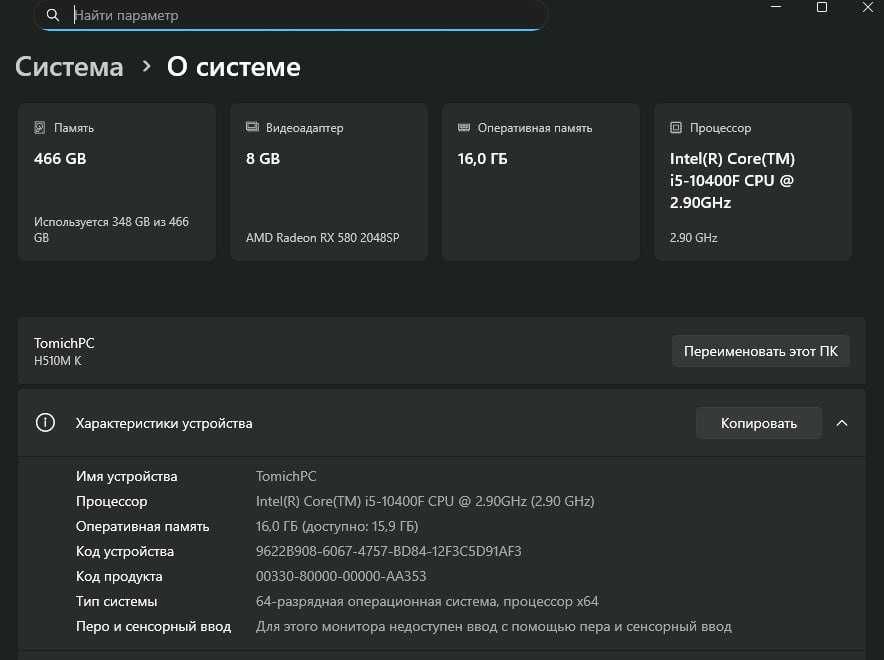Click "16,0 ГБ (доступно: 15,9 ГБ)" value
This screenshot has width=884, height=660.
[x=337, y=526]
